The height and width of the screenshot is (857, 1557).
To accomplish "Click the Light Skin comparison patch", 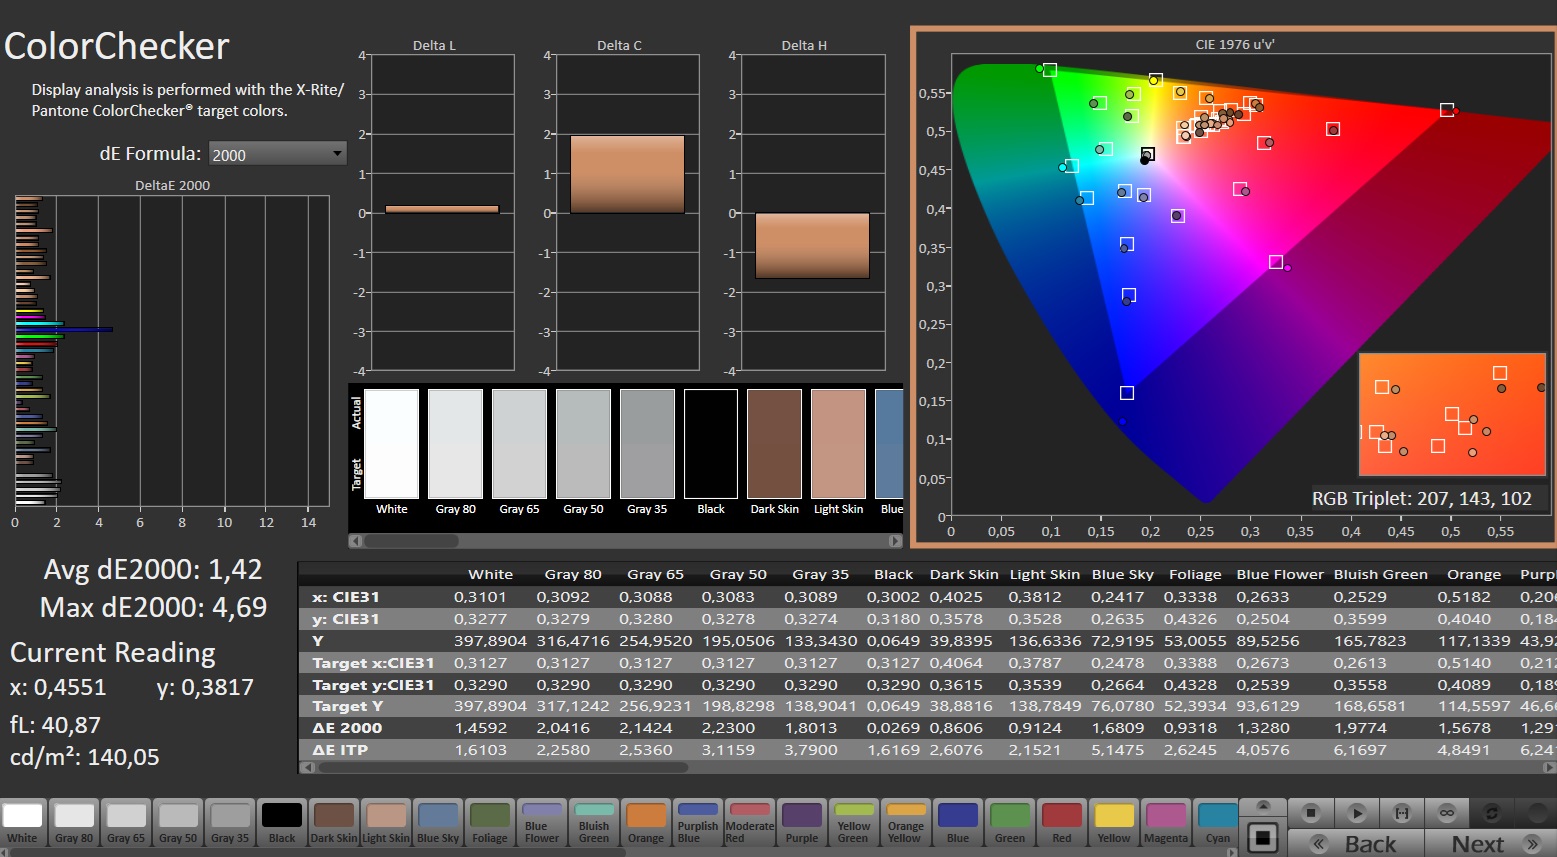I will [839, 444].
